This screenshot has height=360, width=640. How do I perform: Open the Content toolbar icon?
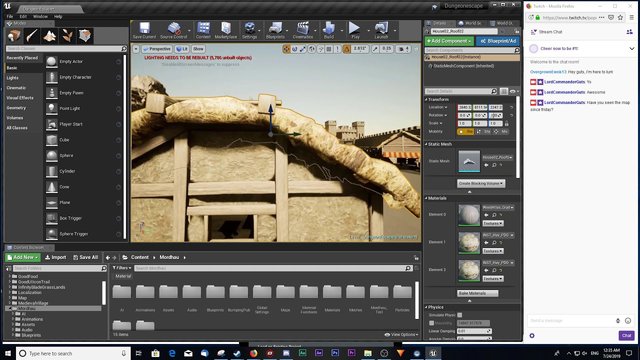click(203, 30)
